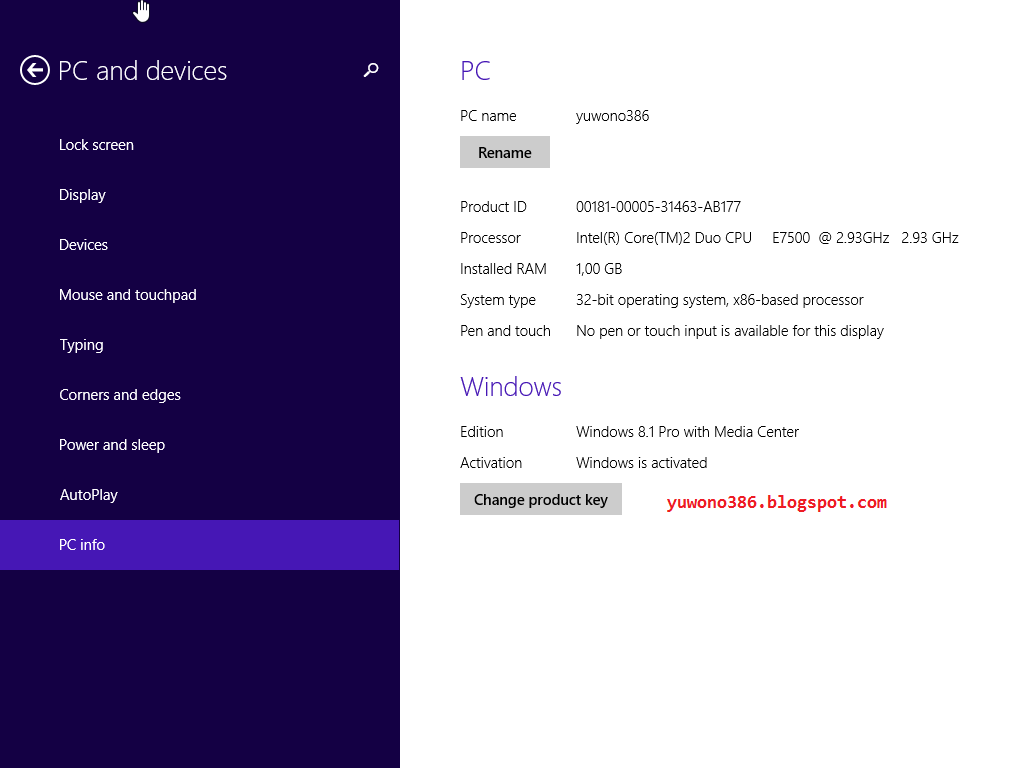Click Windows 8.1 Pro with Media Center
Image resolution: width=1024 pixels, height=768 pixels.
687,432
